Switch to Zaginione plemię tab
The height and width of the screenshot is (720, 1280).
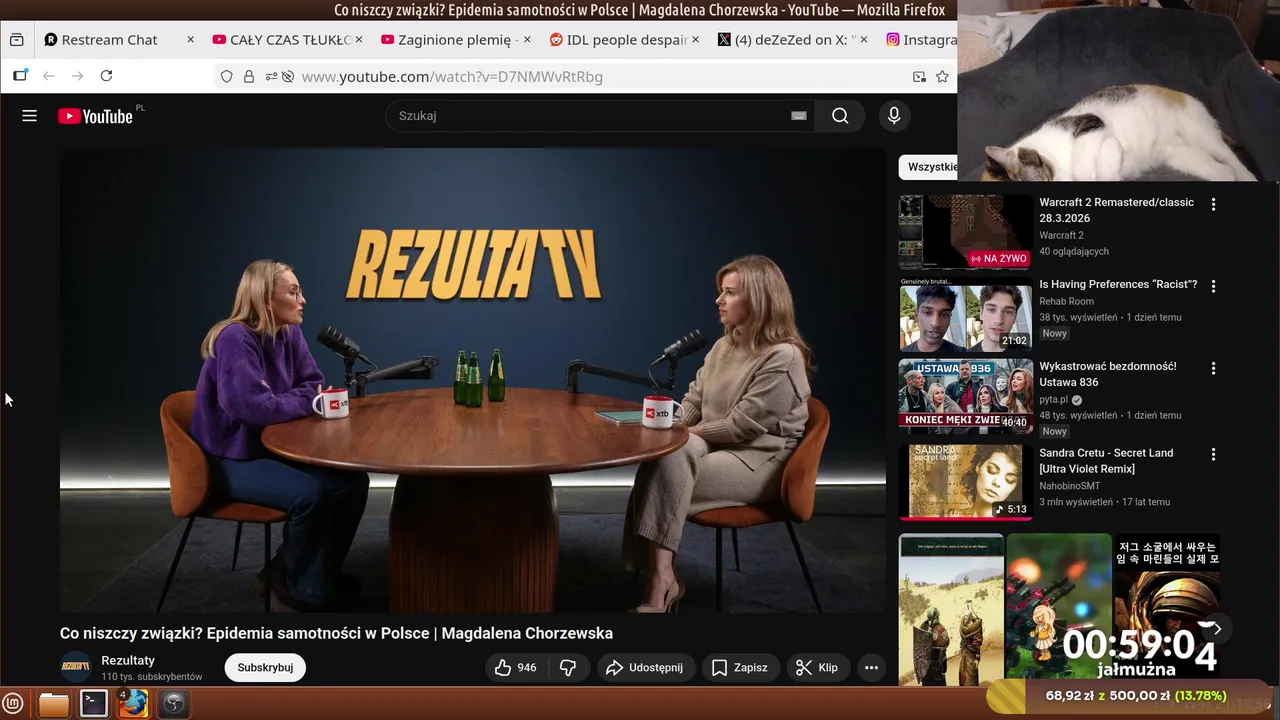(x=455, y=40)
